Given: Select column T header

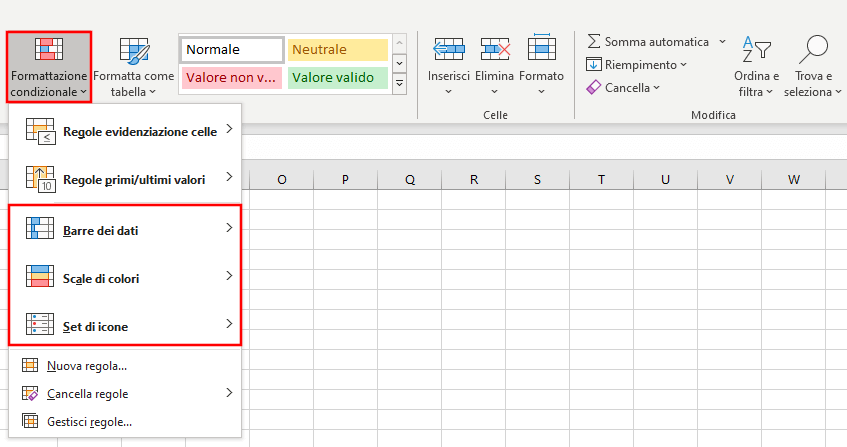Looking at the screenshot, I should (x=601, y=180).
